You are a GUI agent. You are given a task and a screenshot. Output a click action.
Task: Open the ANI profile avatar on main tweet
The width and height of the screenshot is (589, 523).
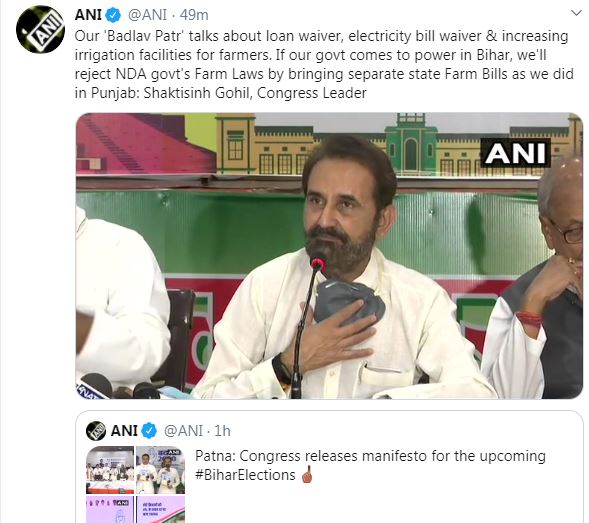pyautogui.click(x=40, y=29)
